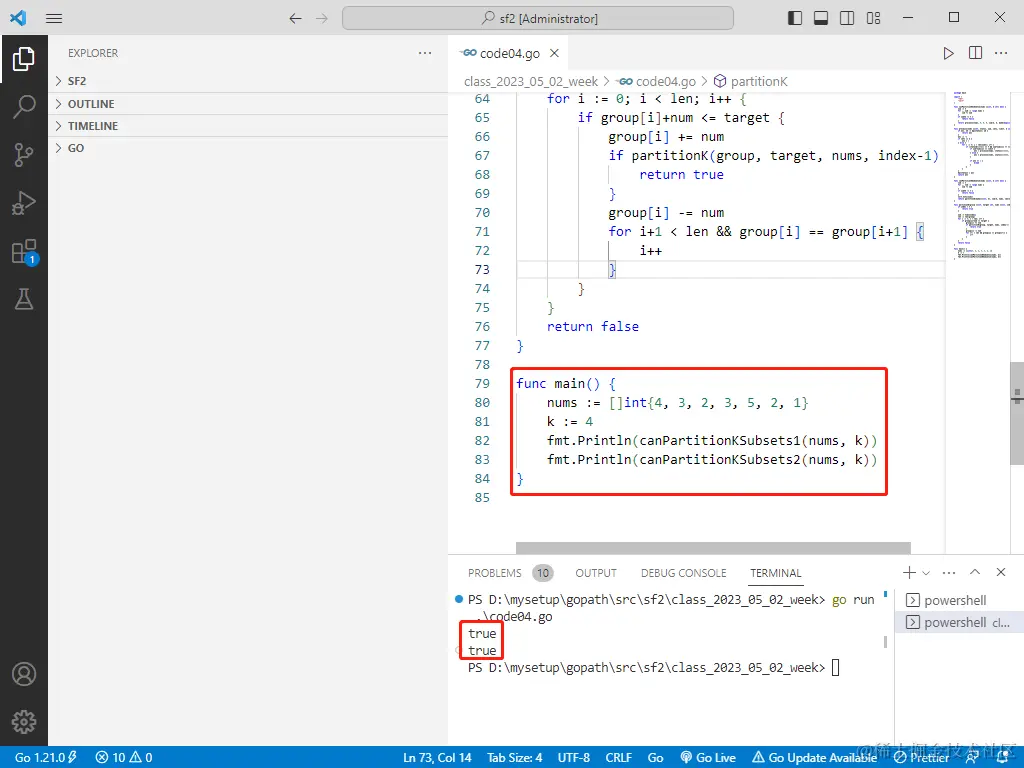This screenshot has width=1024, height=768.
Task: Open the Explorer view in activity bar
Action: point(24,59)
